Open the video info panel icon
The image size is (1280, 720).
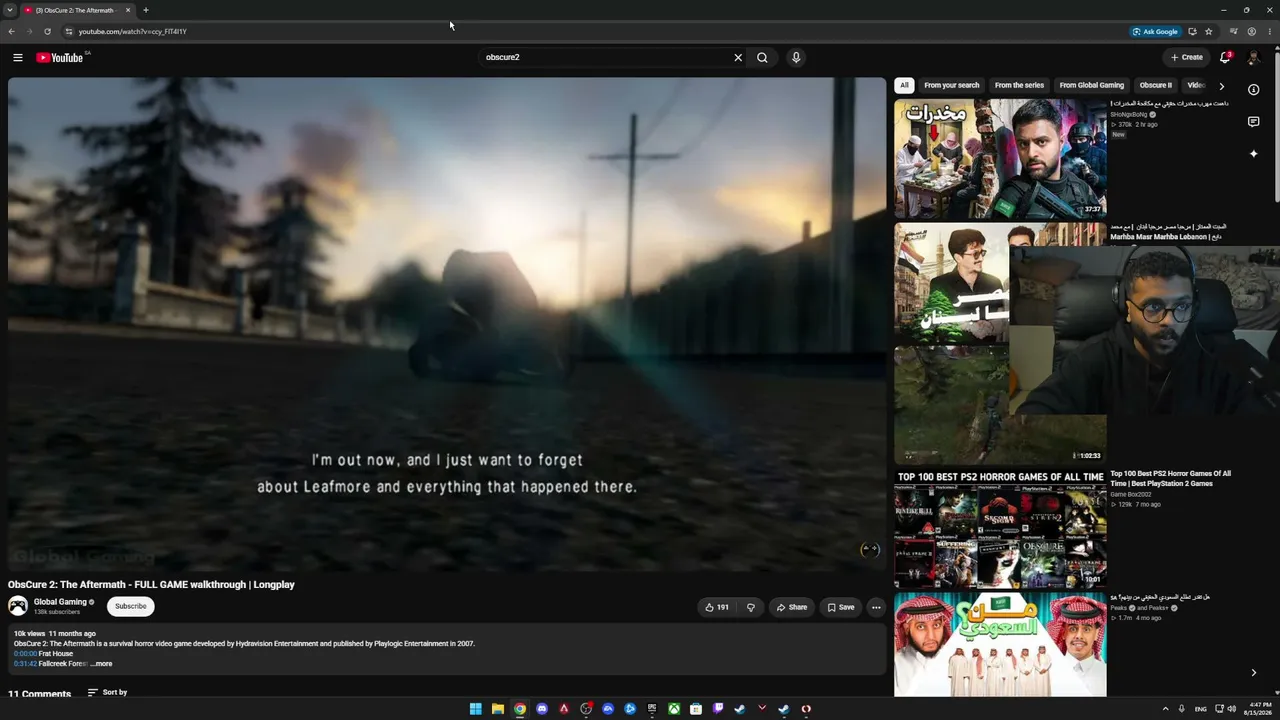coord(1254,89)
